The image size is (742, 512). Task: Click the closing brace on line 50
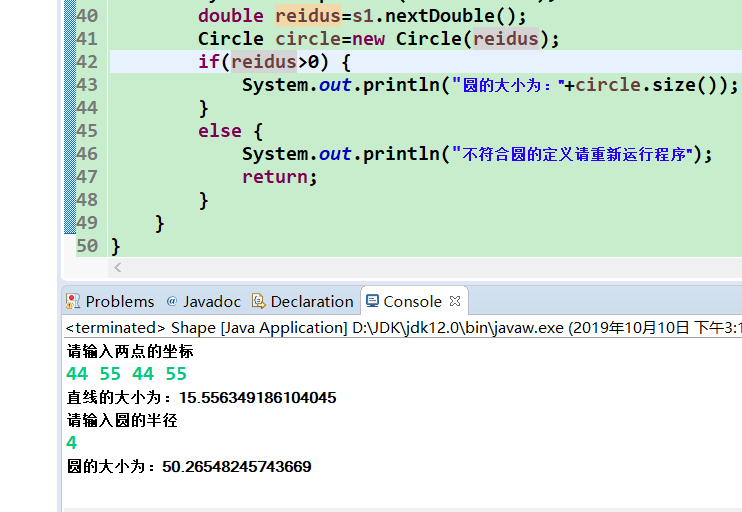click(115, 246)
